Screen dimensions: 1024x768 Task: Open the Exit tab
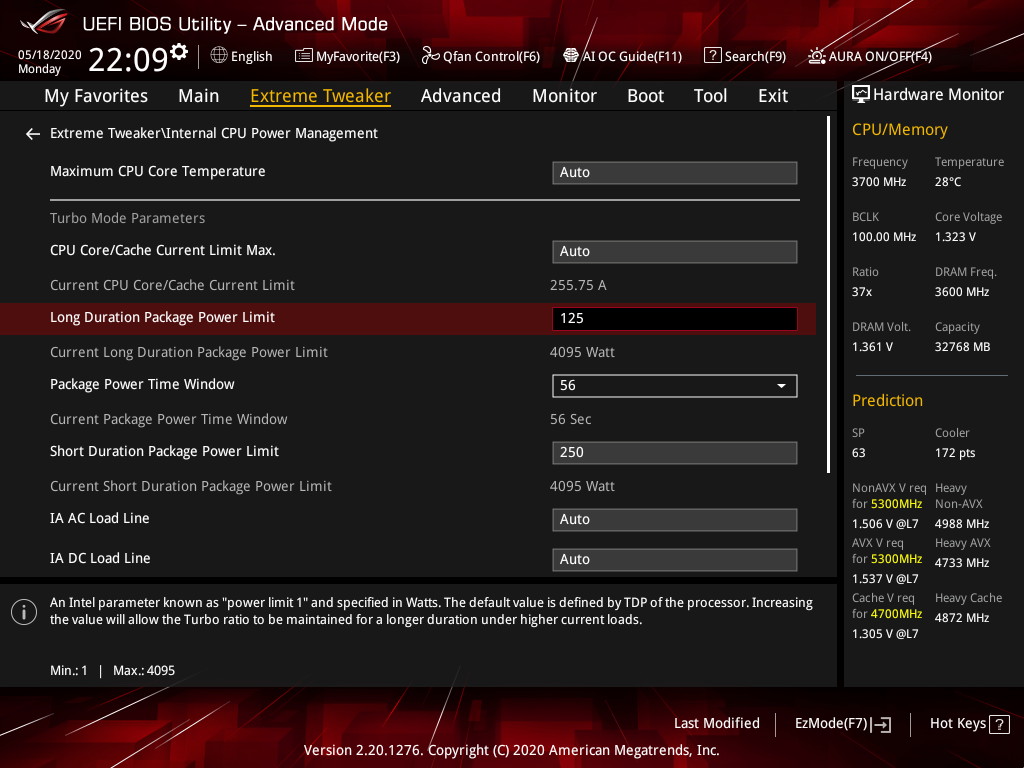pos(773,96)
